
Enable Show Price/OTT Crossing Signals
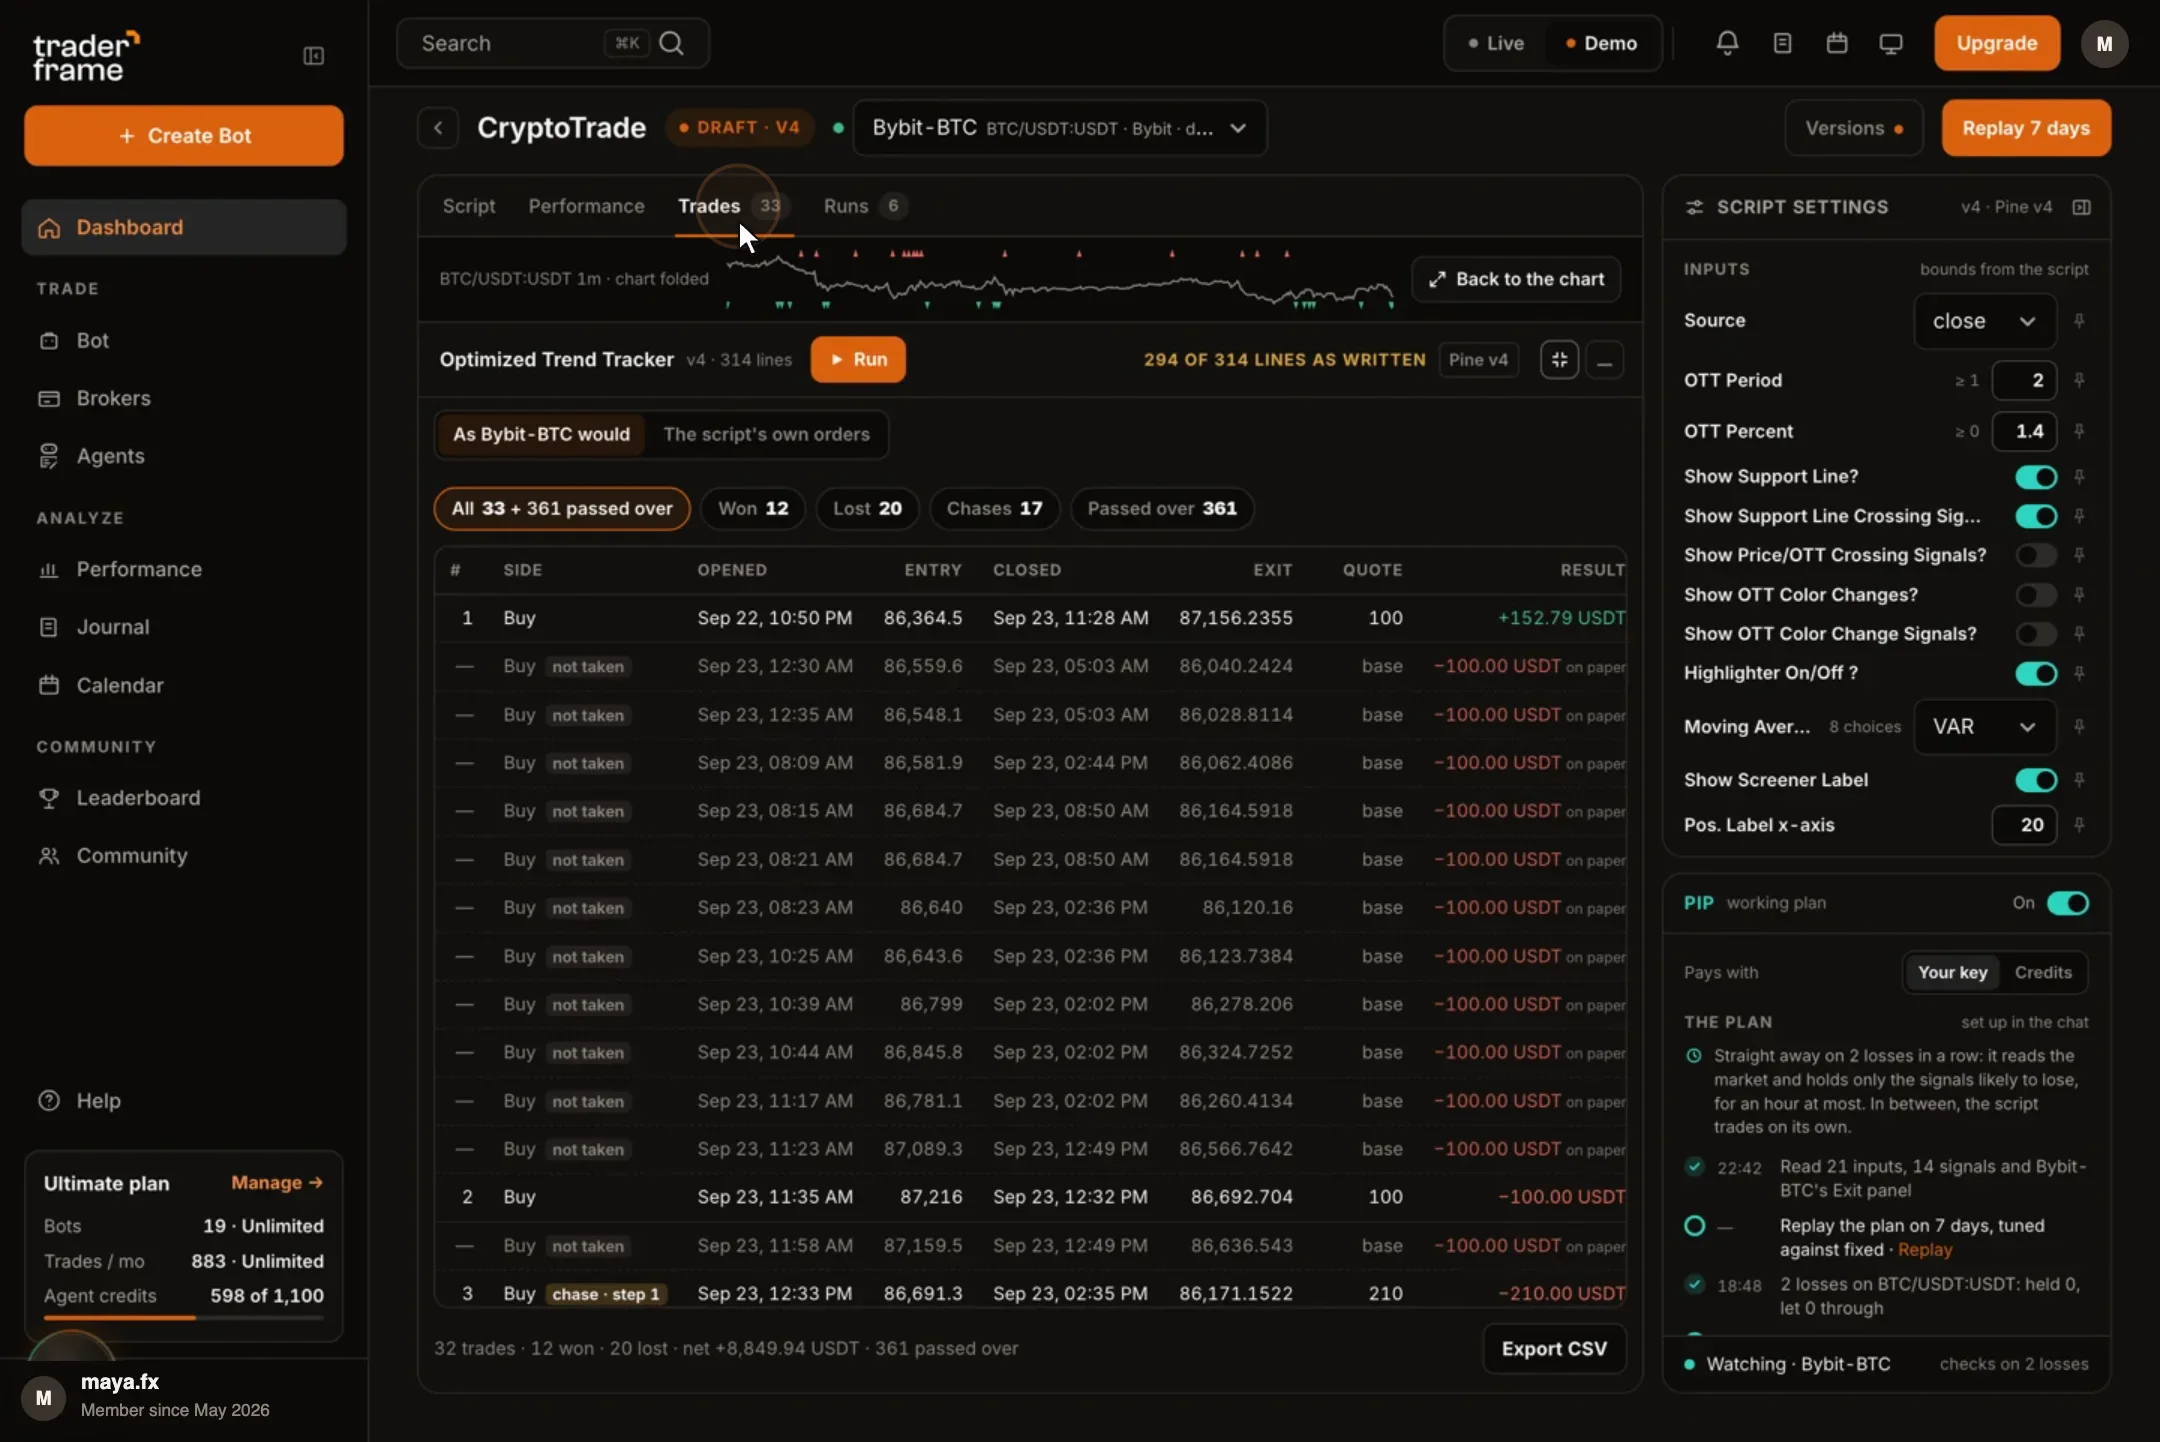click(x=2036, y=555)
